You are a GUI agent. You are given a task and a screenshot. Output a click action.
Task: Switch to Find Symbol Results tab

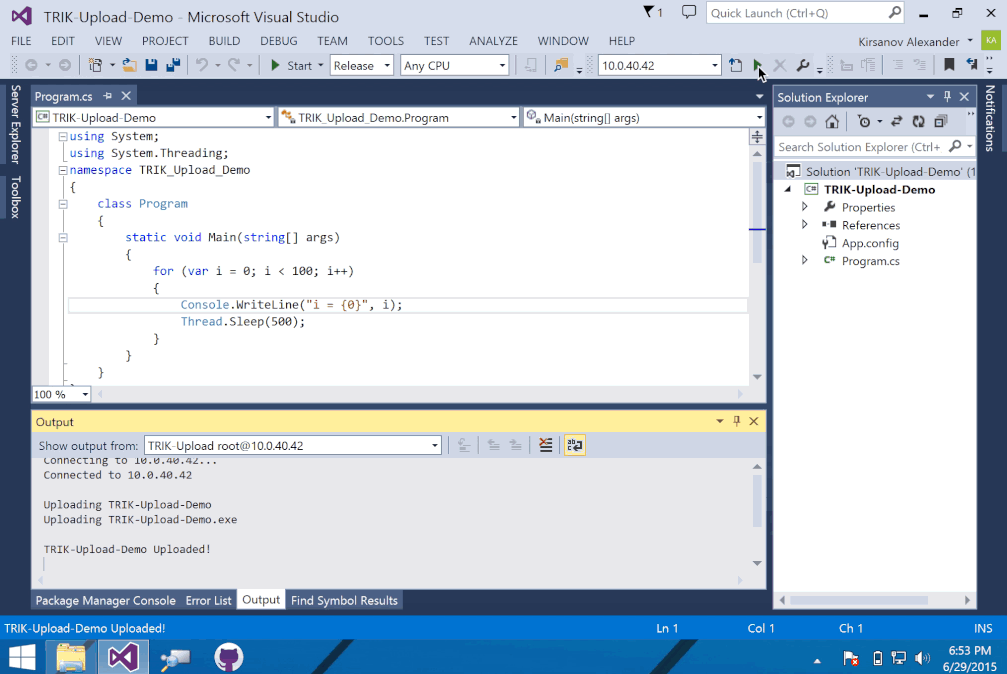coord(344,600)
